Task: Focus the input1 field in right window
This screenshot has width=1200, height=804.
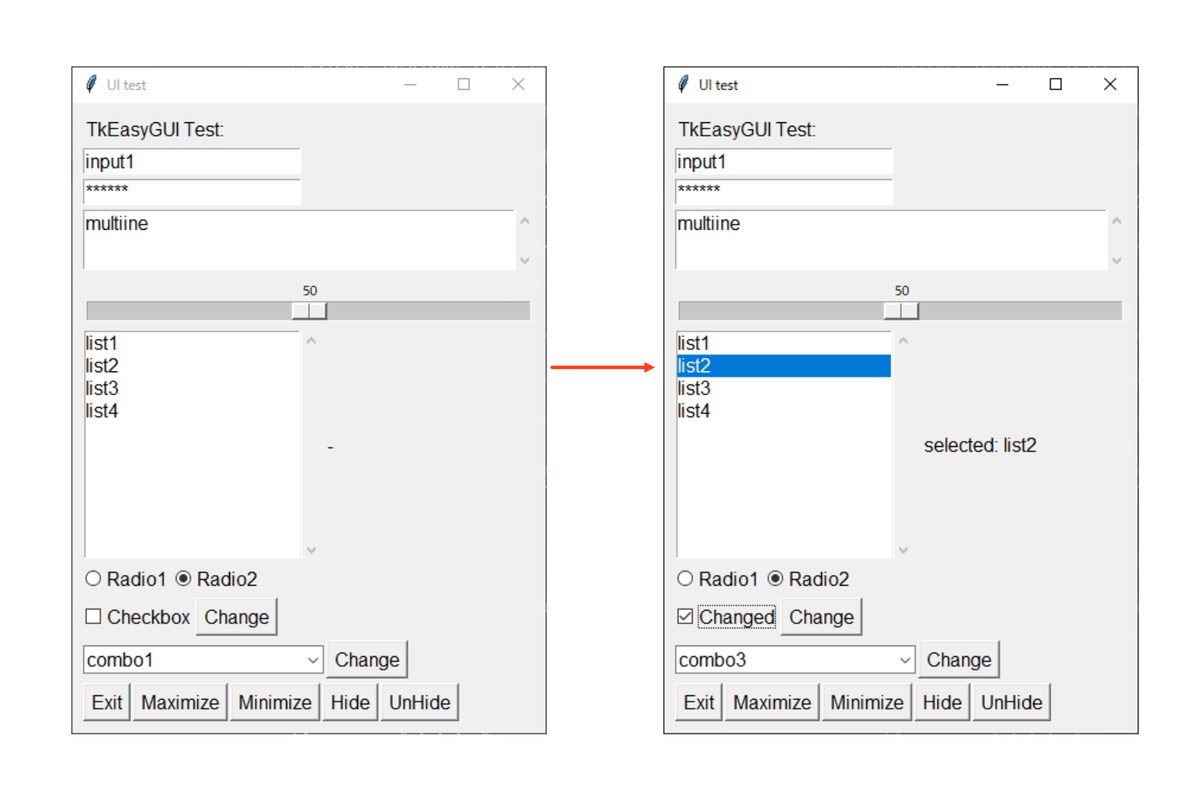Action: click(x=784, y=162)
